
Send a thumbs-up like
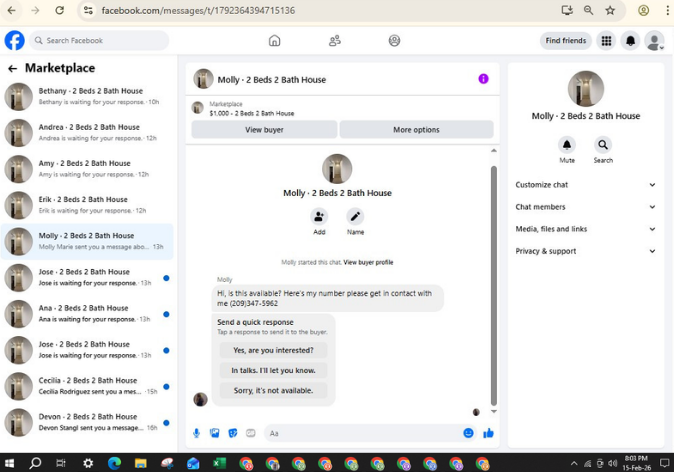[x=488, y=433]
